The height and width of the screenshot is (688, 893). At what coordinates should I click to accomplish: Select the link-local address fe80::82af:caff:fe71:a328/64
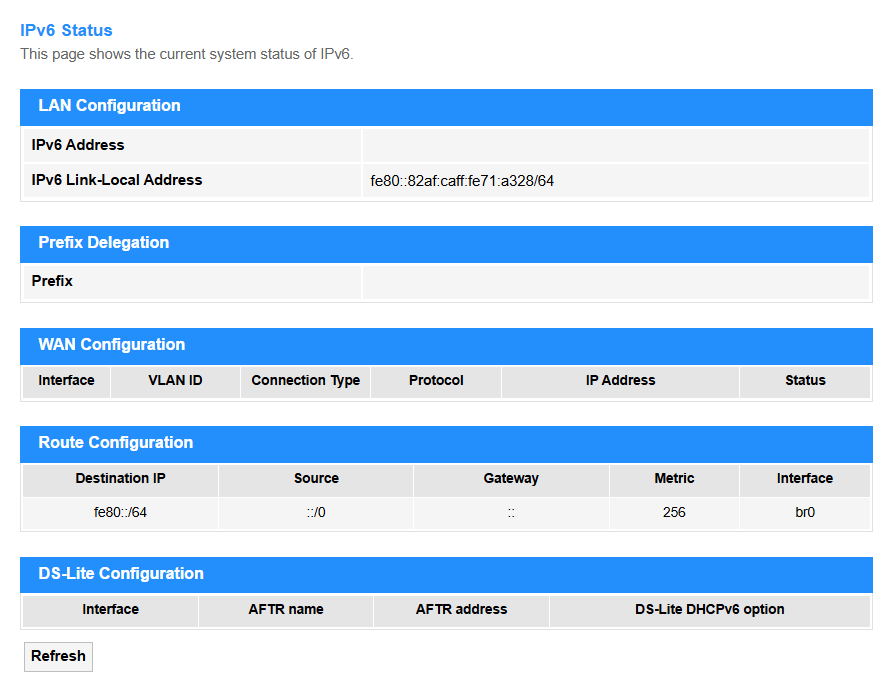click(462, 181)
